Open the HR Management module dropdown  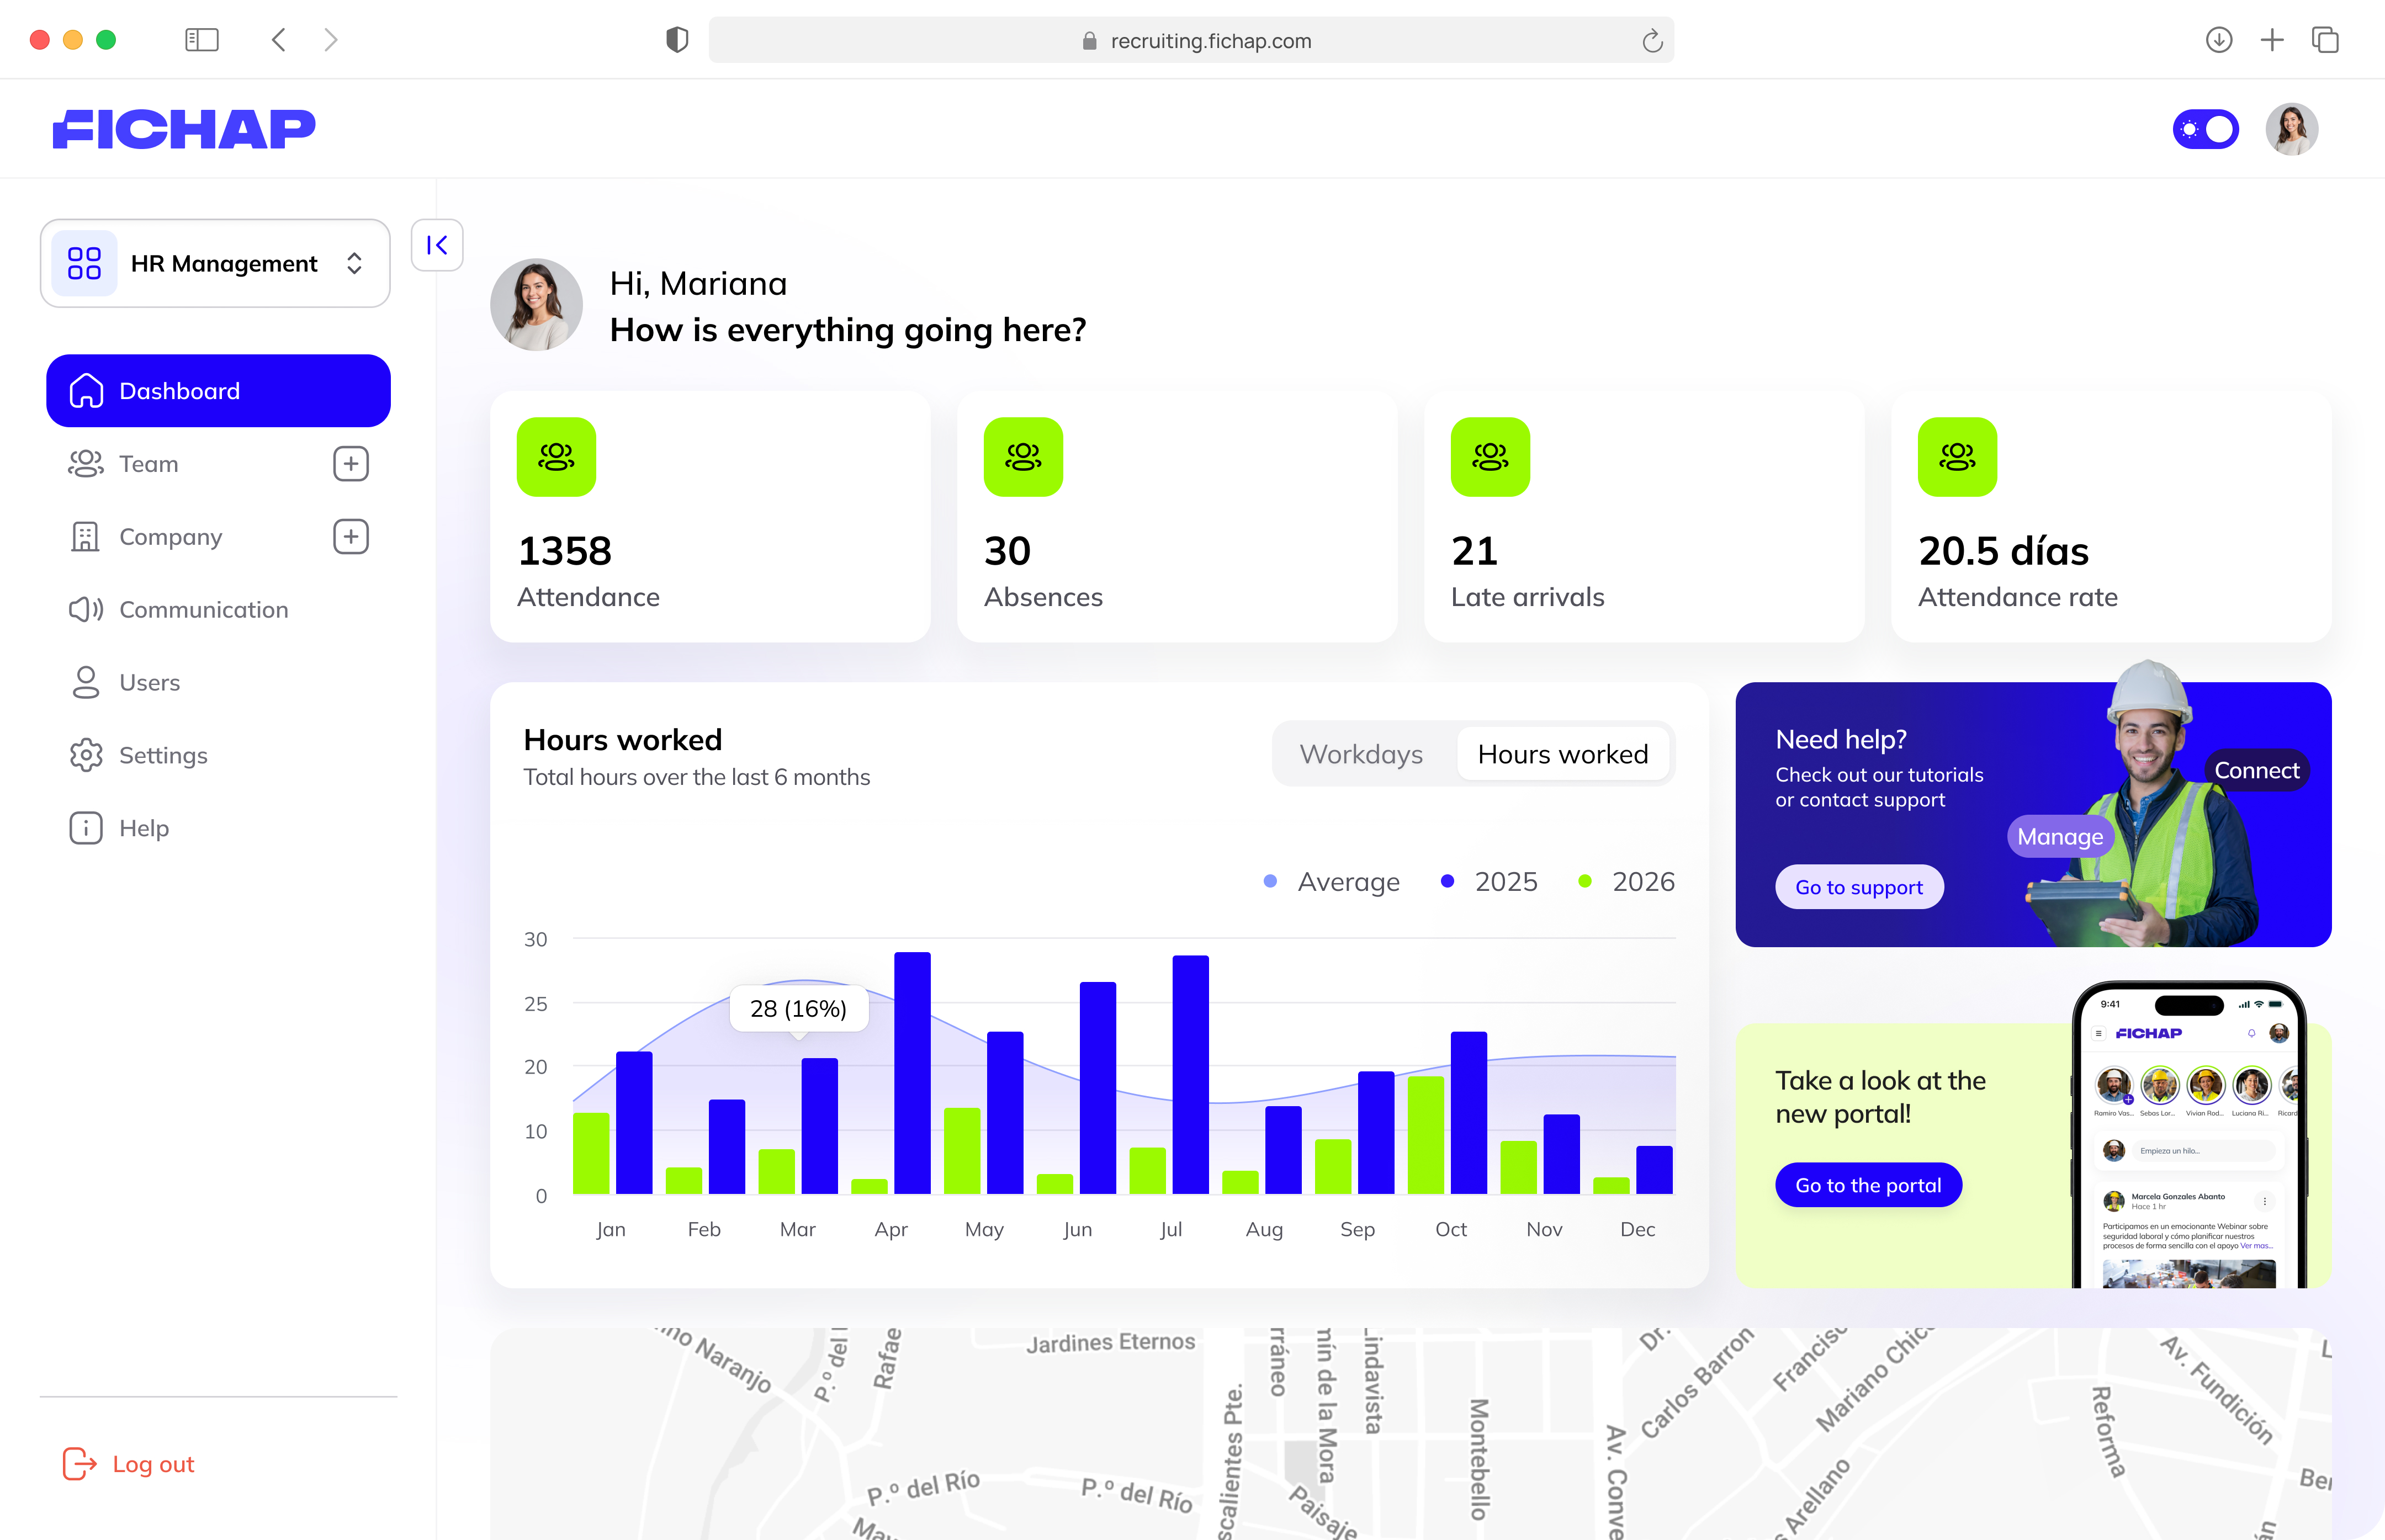(215, 263)
